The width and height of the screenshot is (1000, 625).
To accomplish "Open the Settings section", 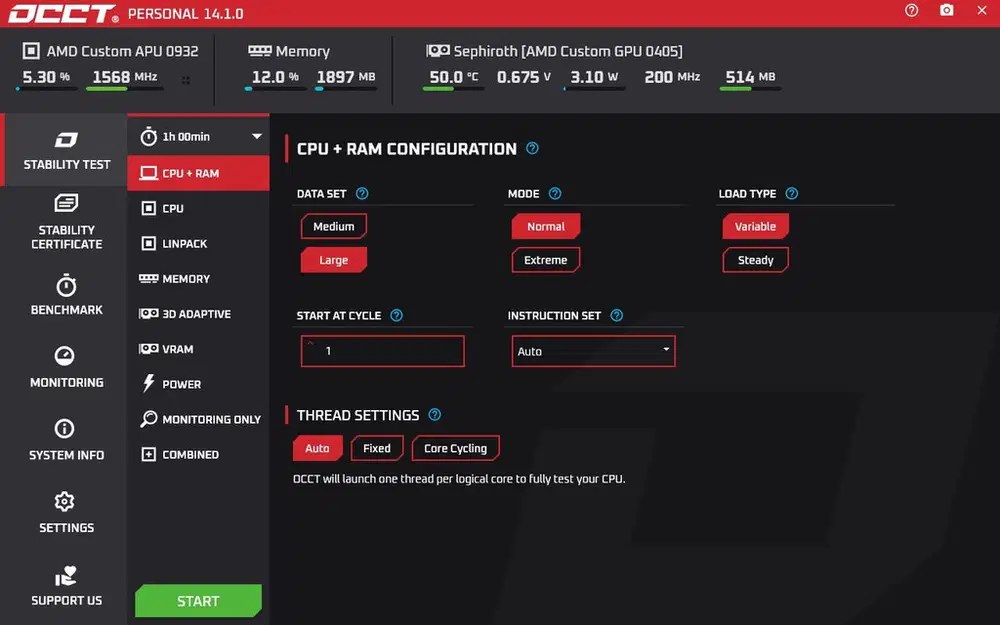I will pos(66,513).
